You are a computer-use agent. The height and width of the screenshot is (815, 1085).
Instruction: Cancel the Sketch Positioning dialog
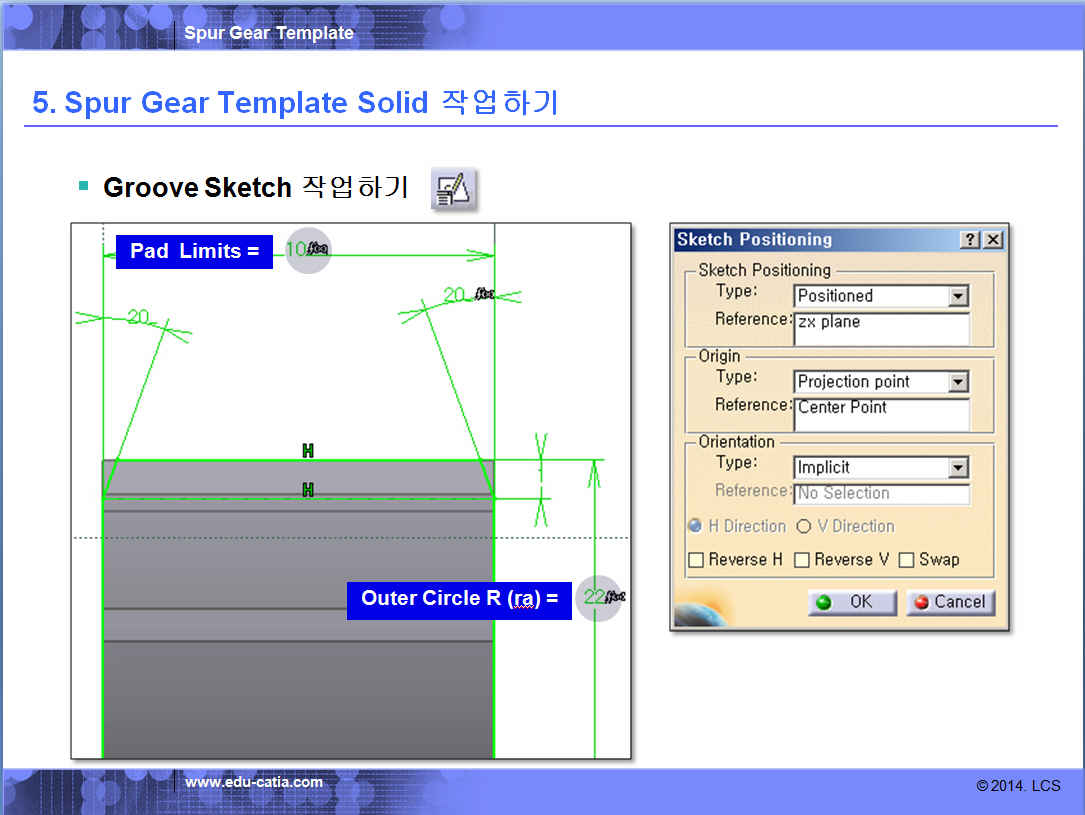pyautogui.click(x=950, y=602)
